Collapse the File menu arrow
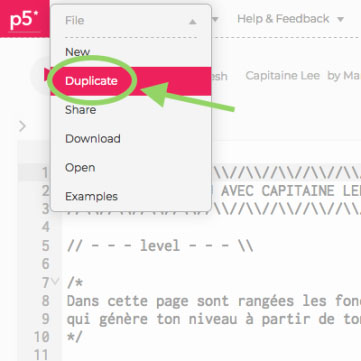 [x=192, y=22]
